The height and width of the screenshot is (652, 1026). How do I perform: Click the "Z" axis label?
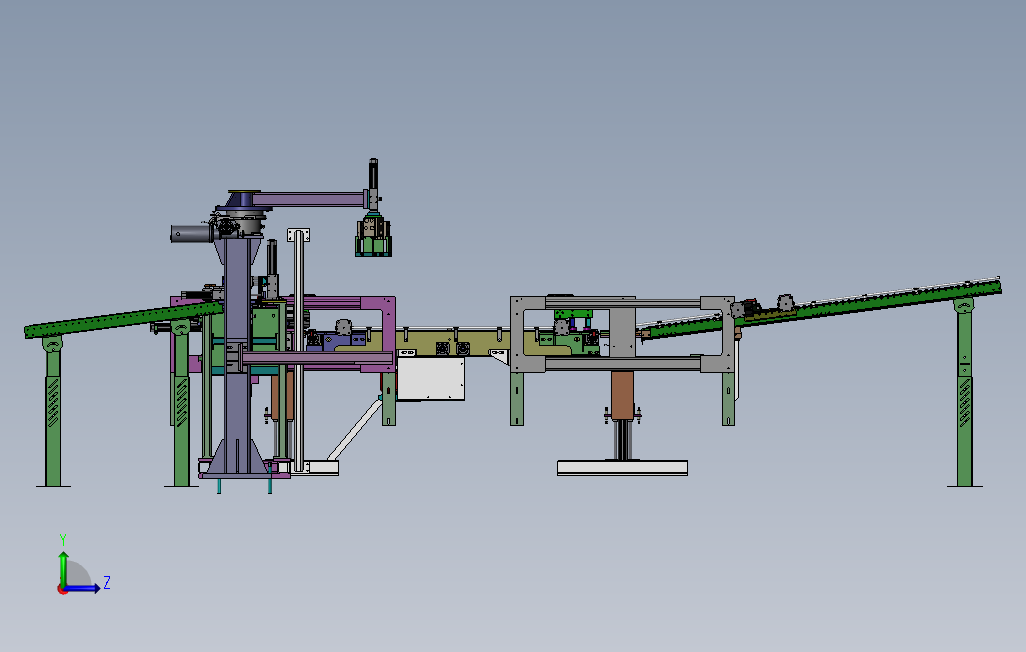click(107, 583)
